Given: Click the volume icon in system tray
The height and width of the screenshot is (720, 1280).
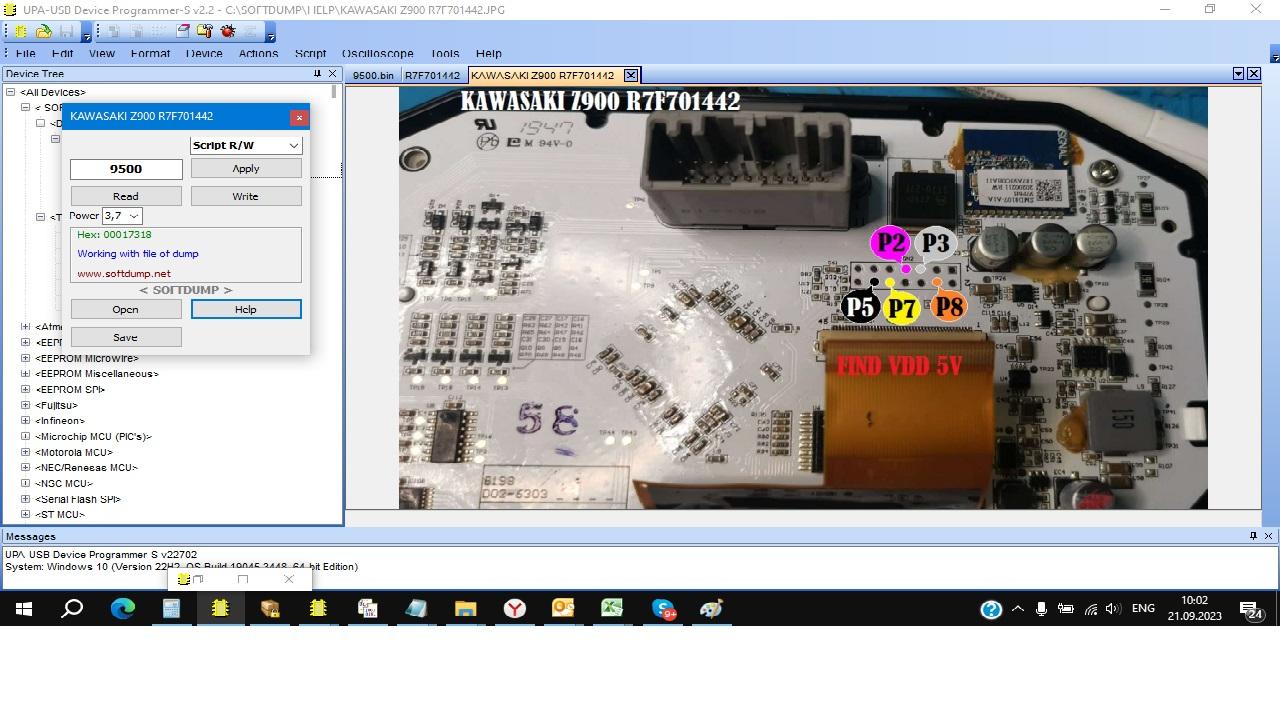Looking at the screenshot, I should coord(1112,609).
